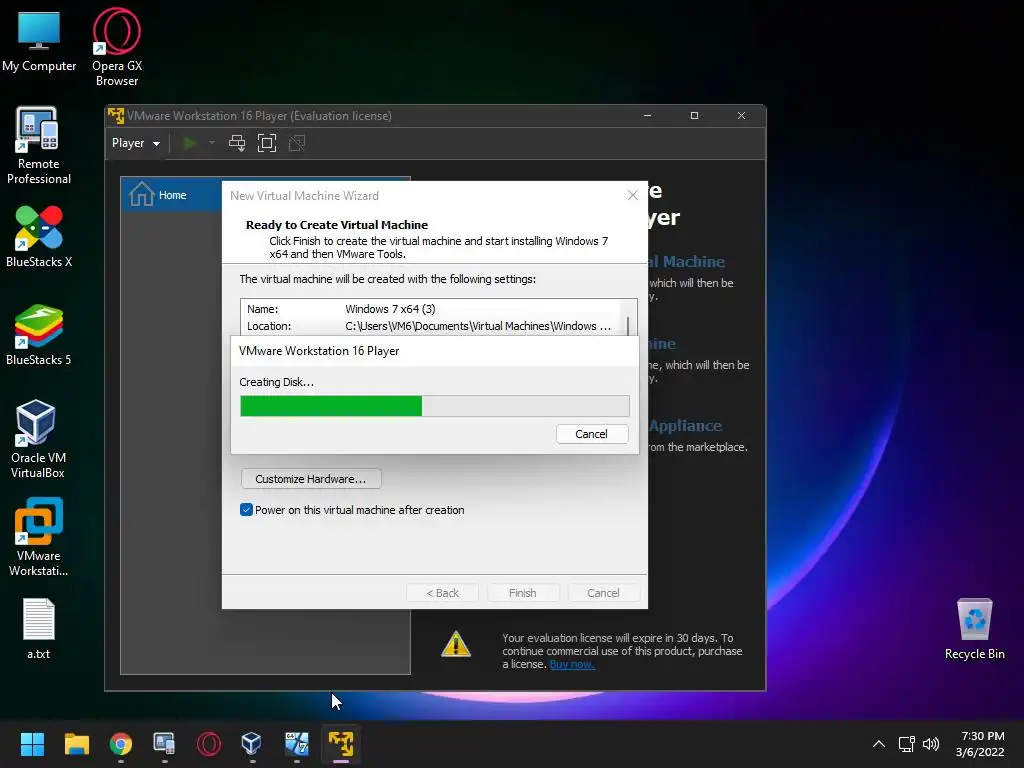Open My Computer desktop icon

coord(39,42)
